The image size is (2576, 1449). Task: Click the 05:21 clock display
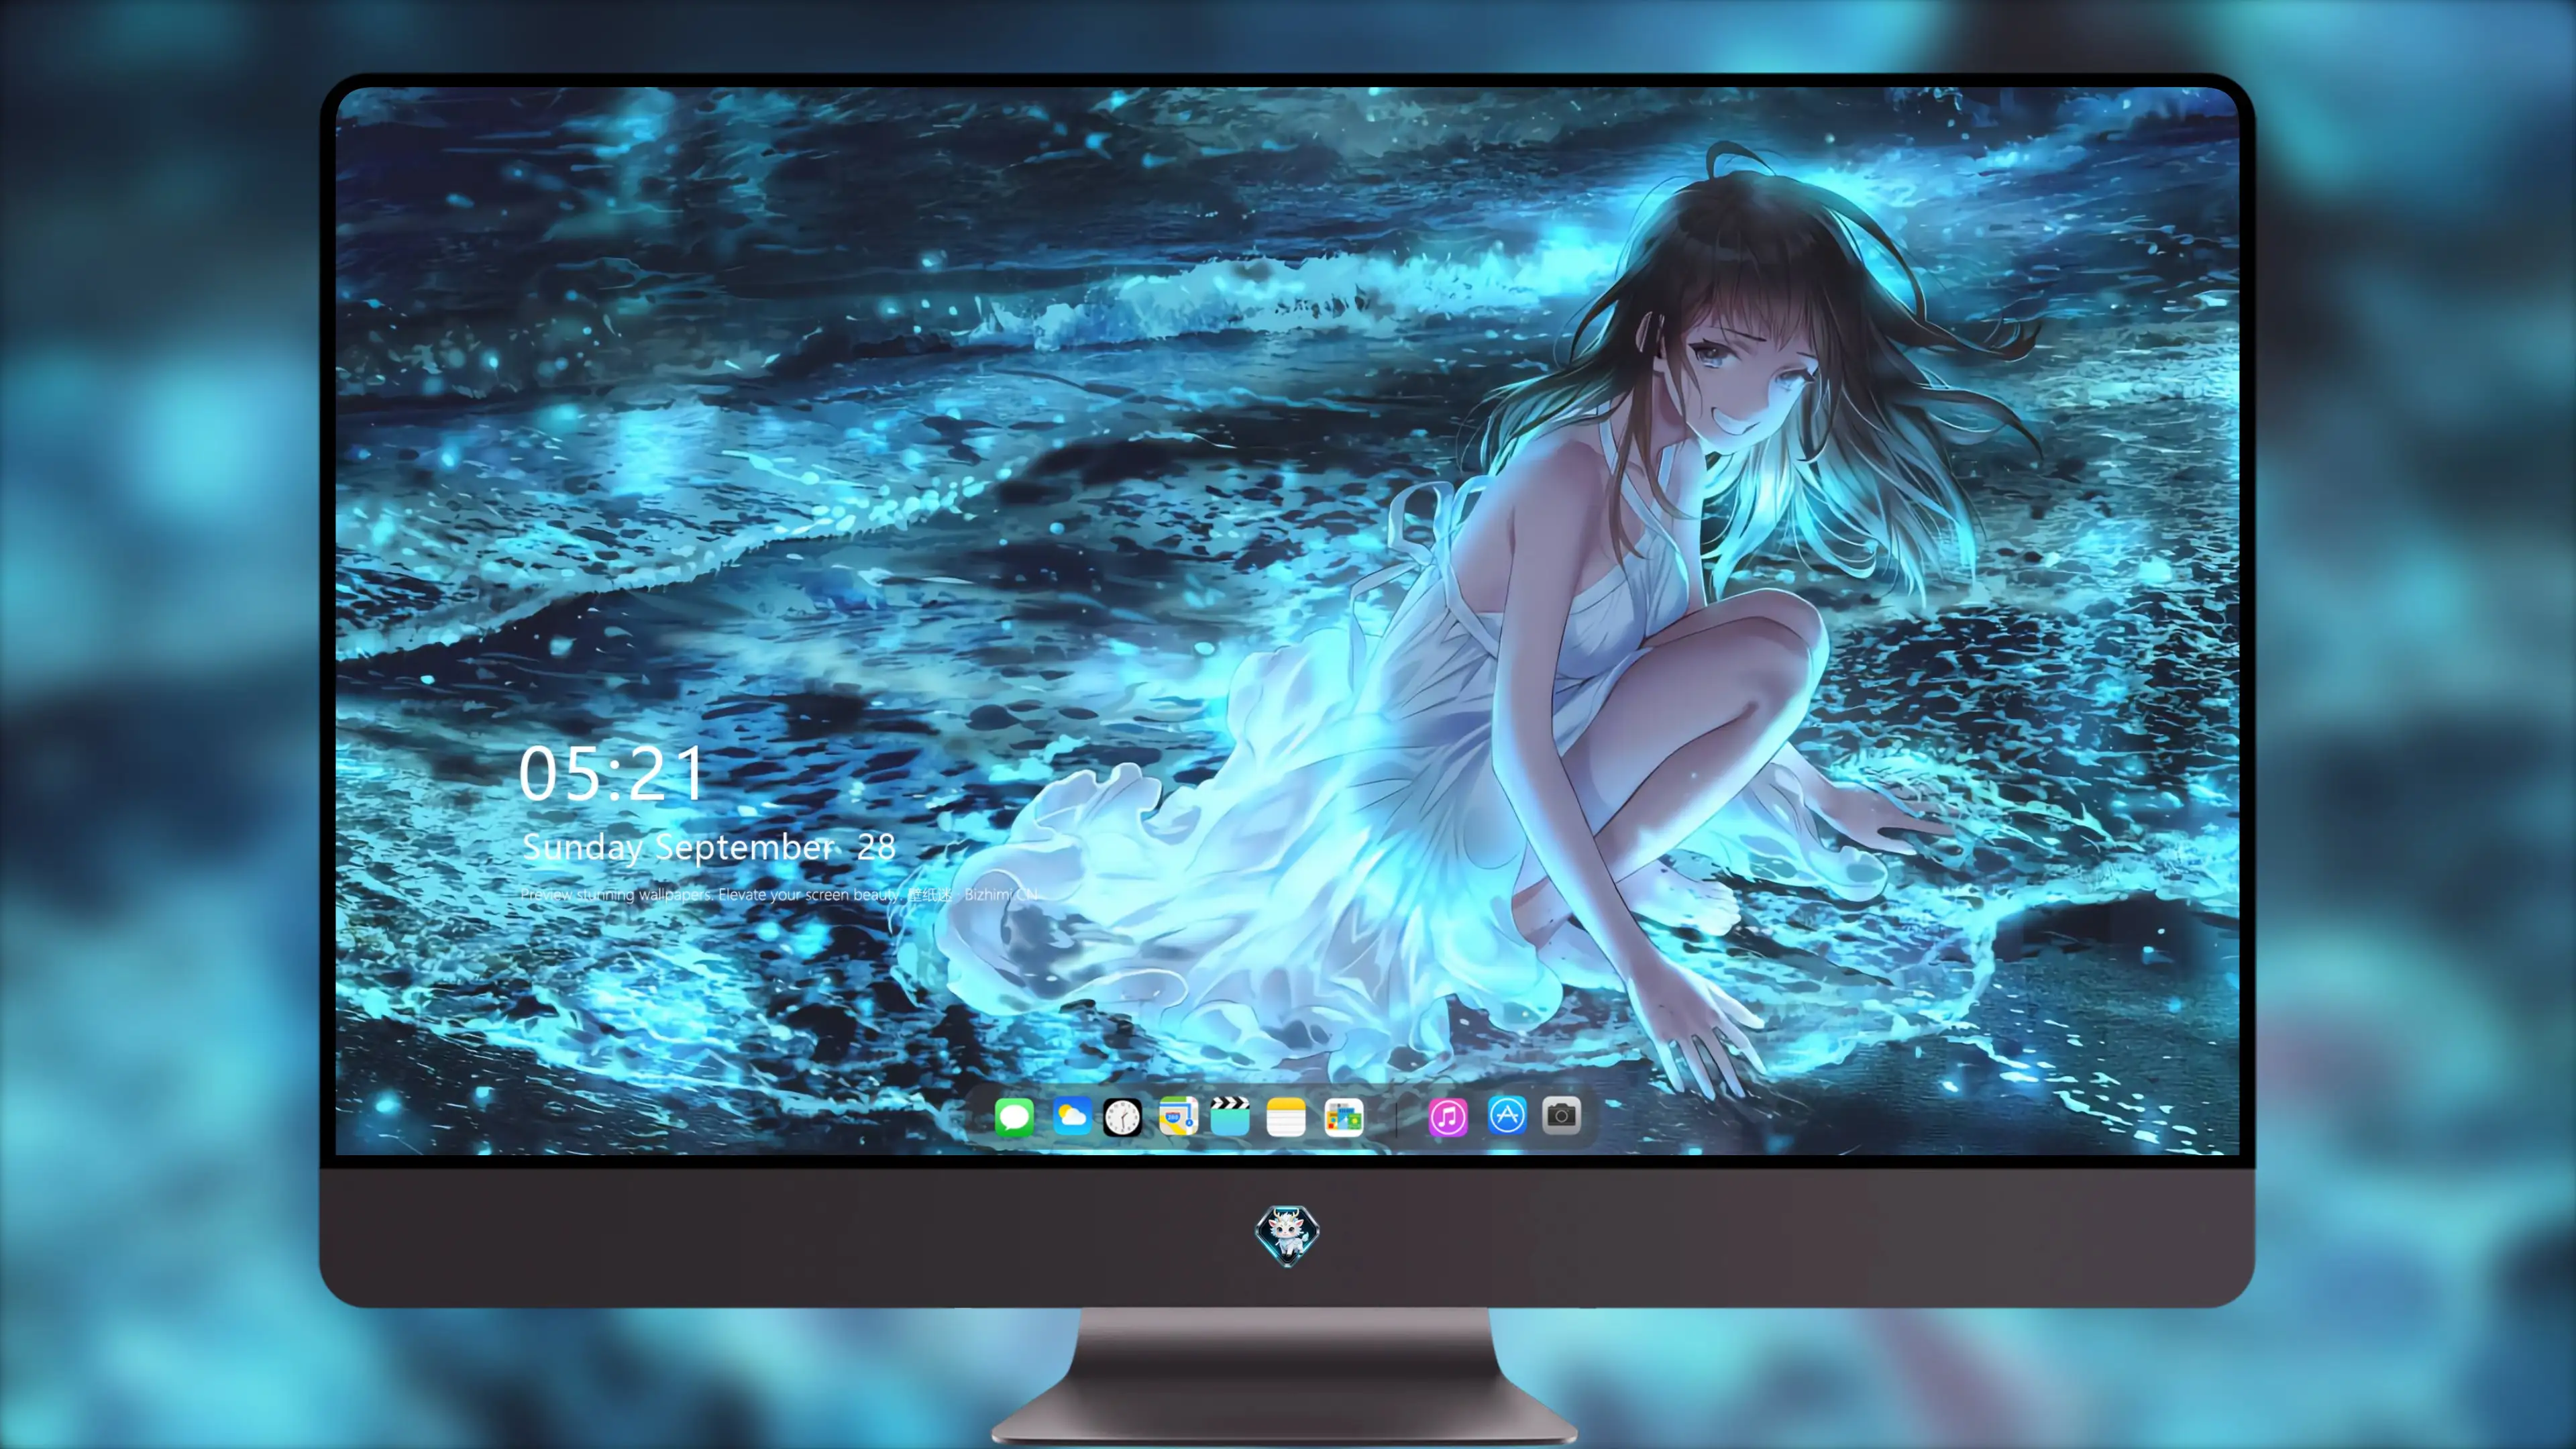[x=611, y=774]
